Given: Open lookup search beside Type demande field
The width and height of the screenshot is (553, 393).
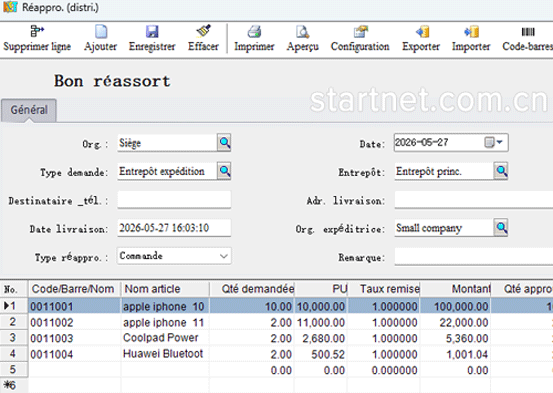Looking at the screenshot, I should [224, 171].
